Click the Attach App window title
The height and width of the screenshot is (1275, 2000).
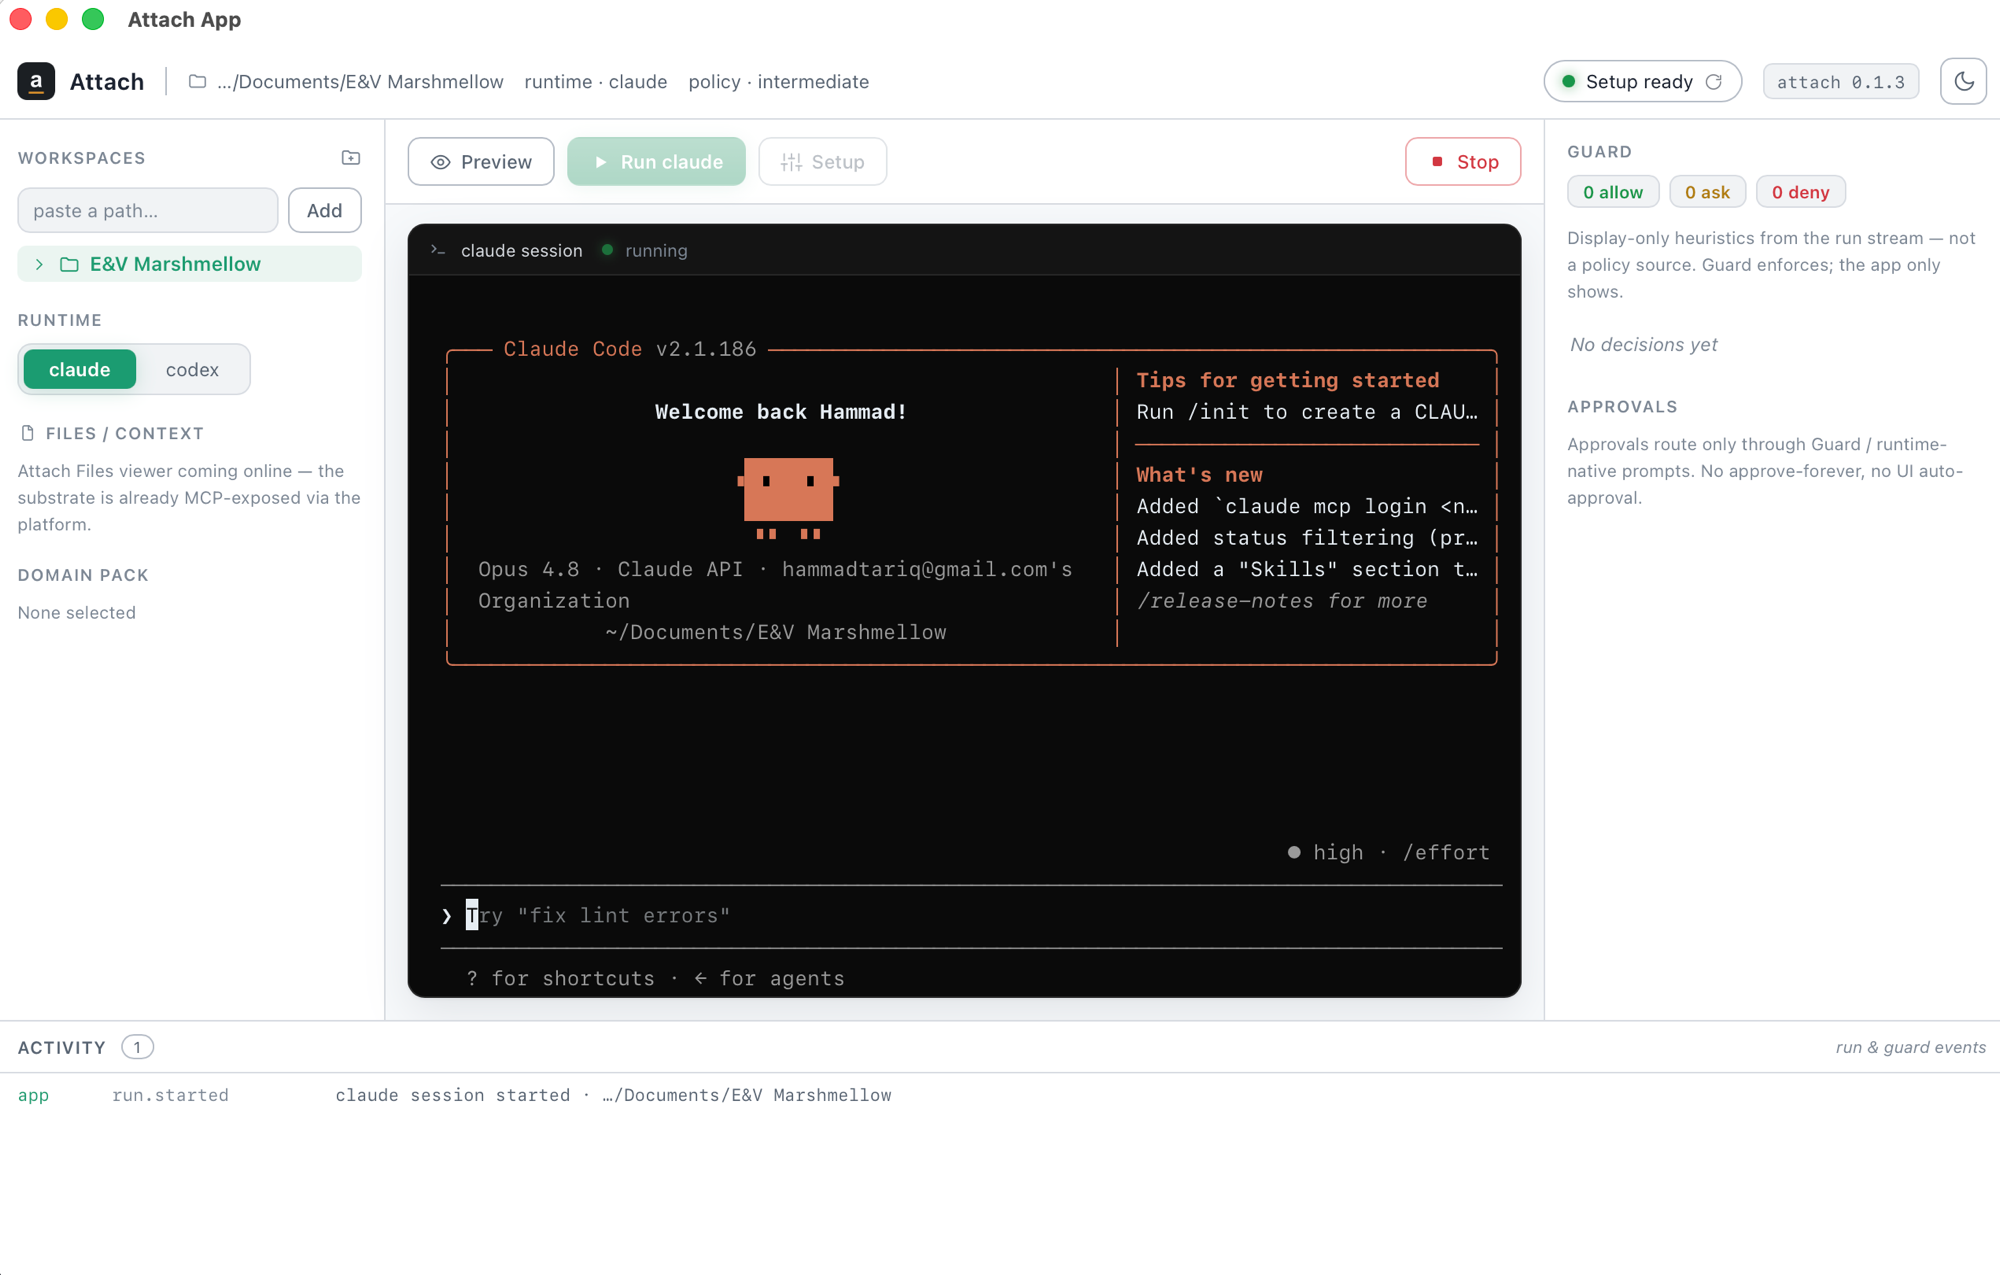click(184, 19)
